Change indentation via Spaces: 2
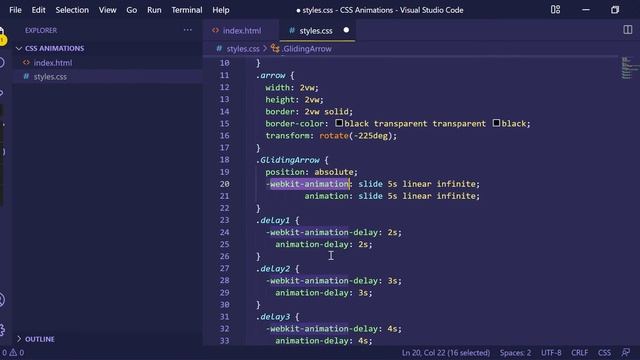The image size is (640, 360). (516, 353)
